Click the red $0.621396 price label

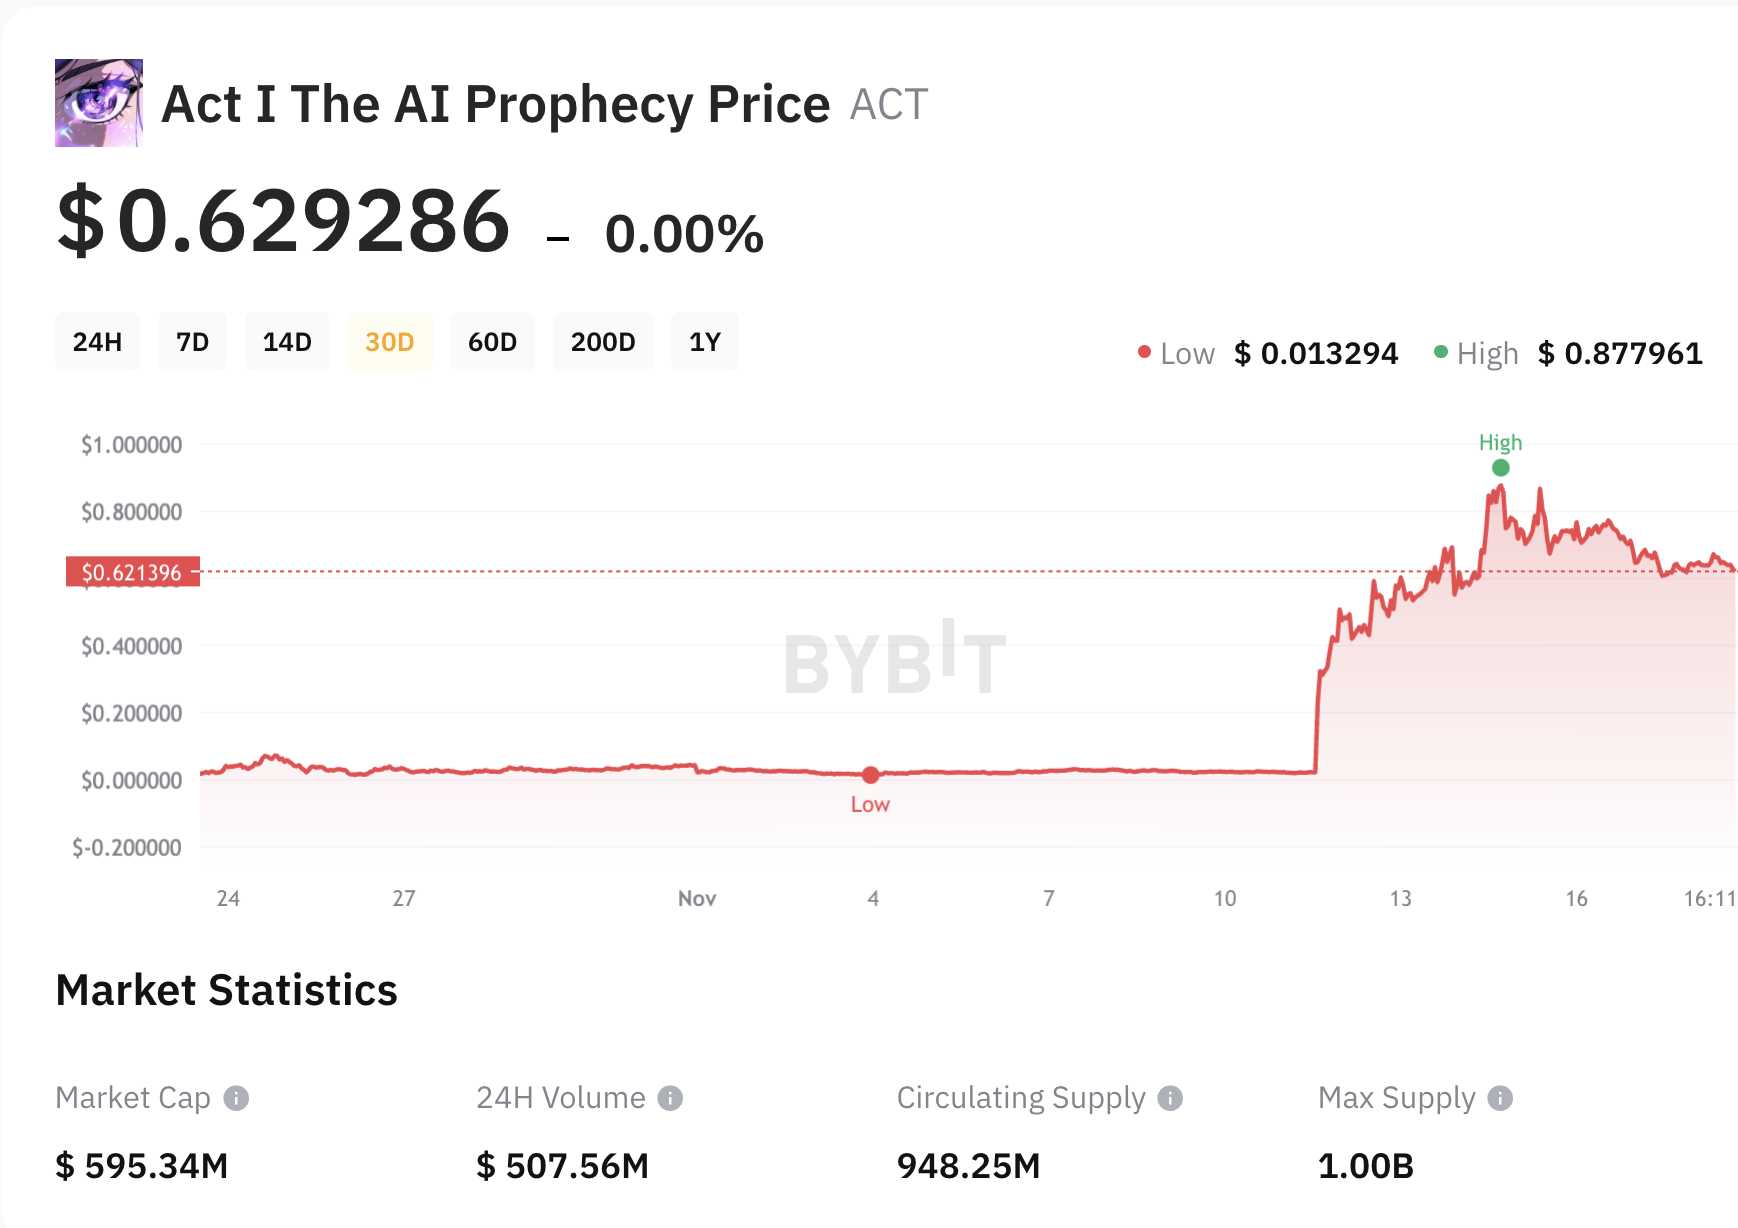(x=132, y=572)
